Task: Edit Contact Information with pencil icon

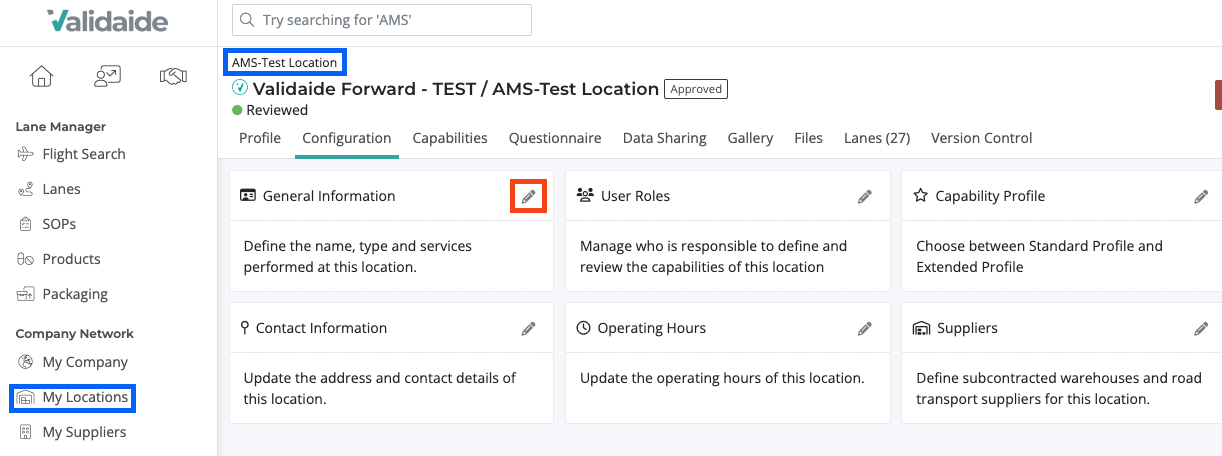Action: click(528, 329)
